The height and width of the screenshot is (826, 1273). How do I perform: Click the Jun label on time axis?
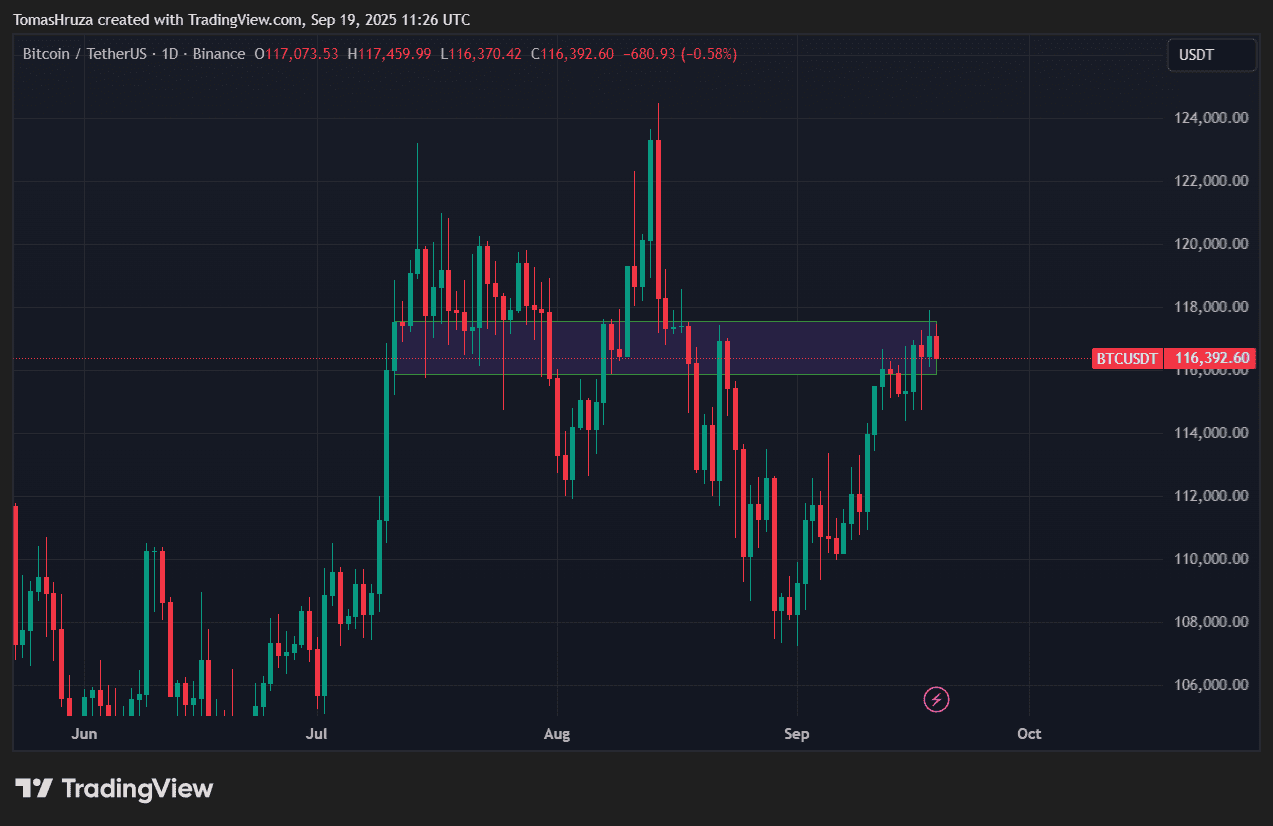click(x=85, y=733)
